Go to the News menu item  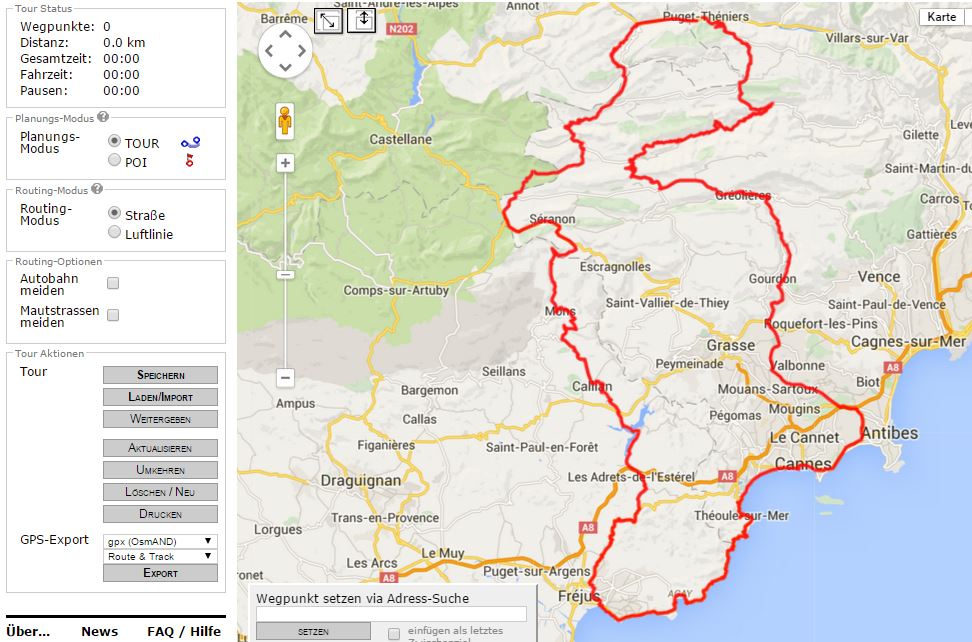tap(99, 631)
